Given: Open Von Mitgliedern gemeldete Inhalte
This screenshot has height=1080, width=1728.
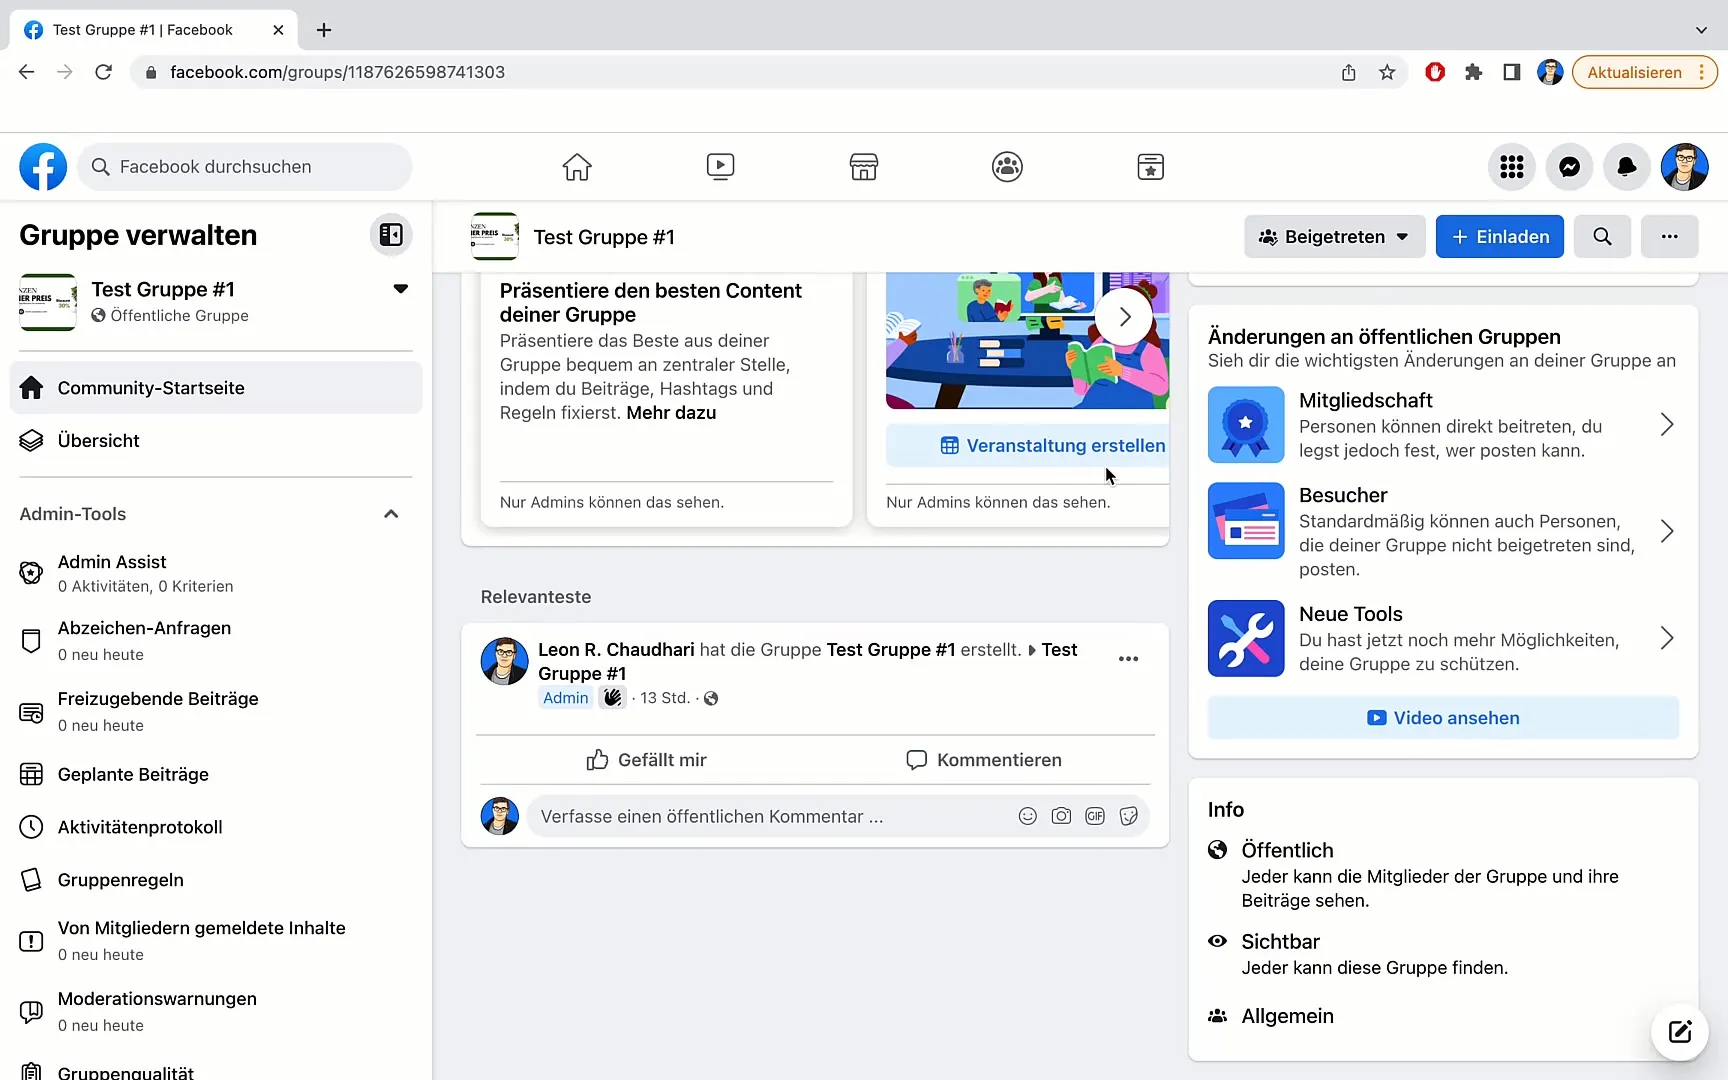Looking at the screenshot, I should click(216, 940).
